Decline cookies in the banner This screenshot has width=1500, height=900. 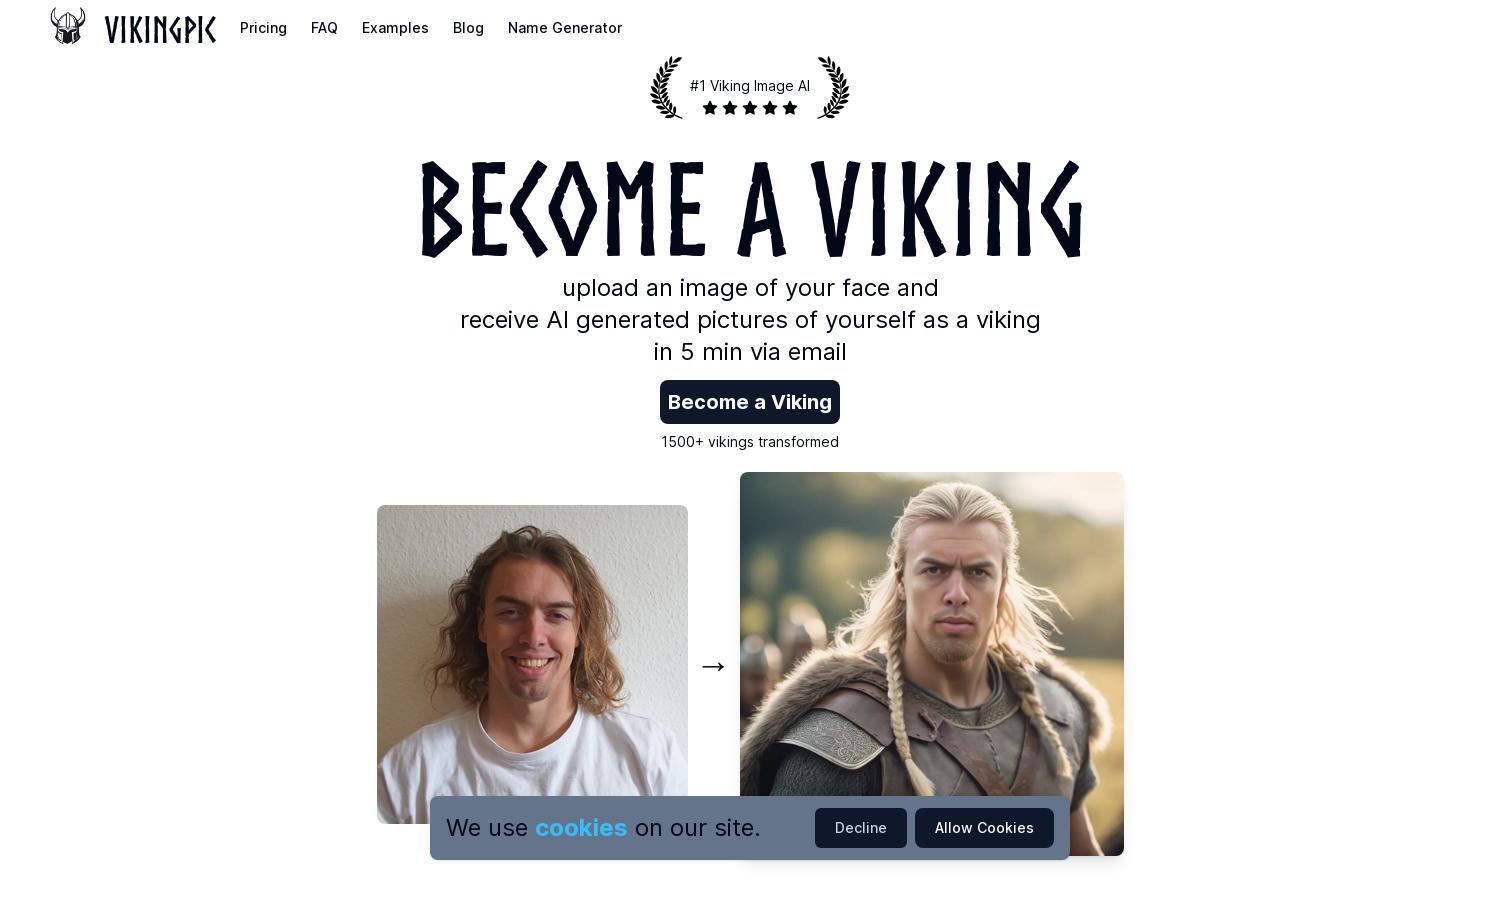coord(861,828)
